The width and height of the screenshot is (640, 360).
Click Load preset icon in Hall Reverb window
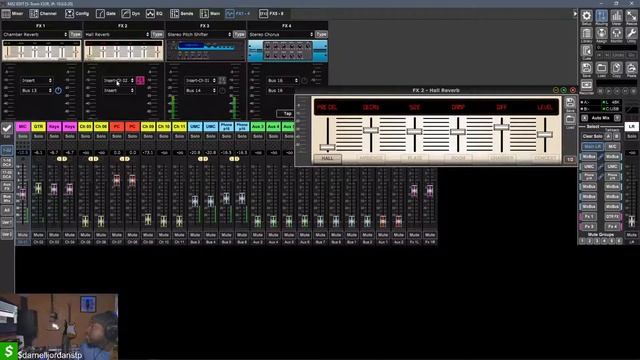pyautogui.click(x=570, y=120)
